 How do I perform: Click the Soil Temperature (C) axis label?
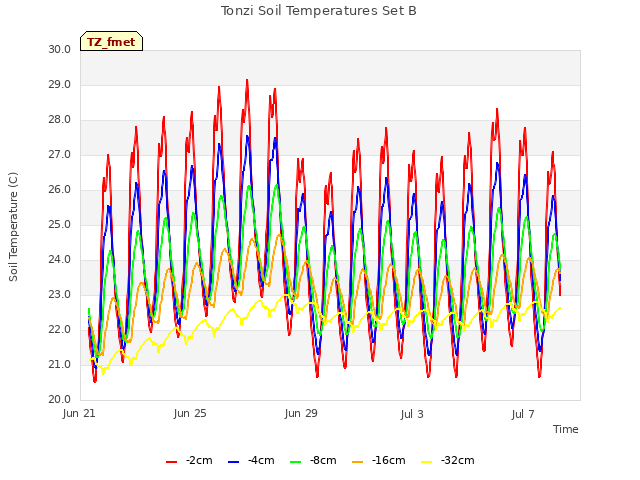tap(13, 227)
